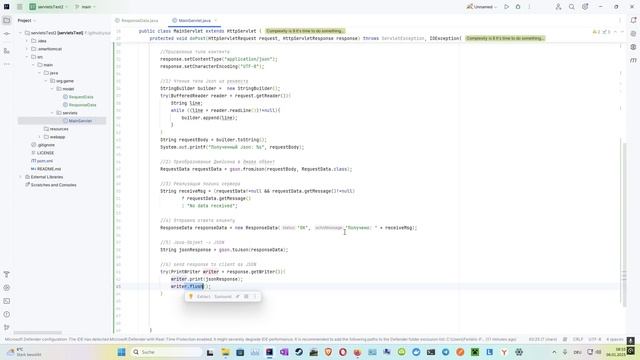
Task: Open the Project view mode dropdown
Action: tap(27, 20)
